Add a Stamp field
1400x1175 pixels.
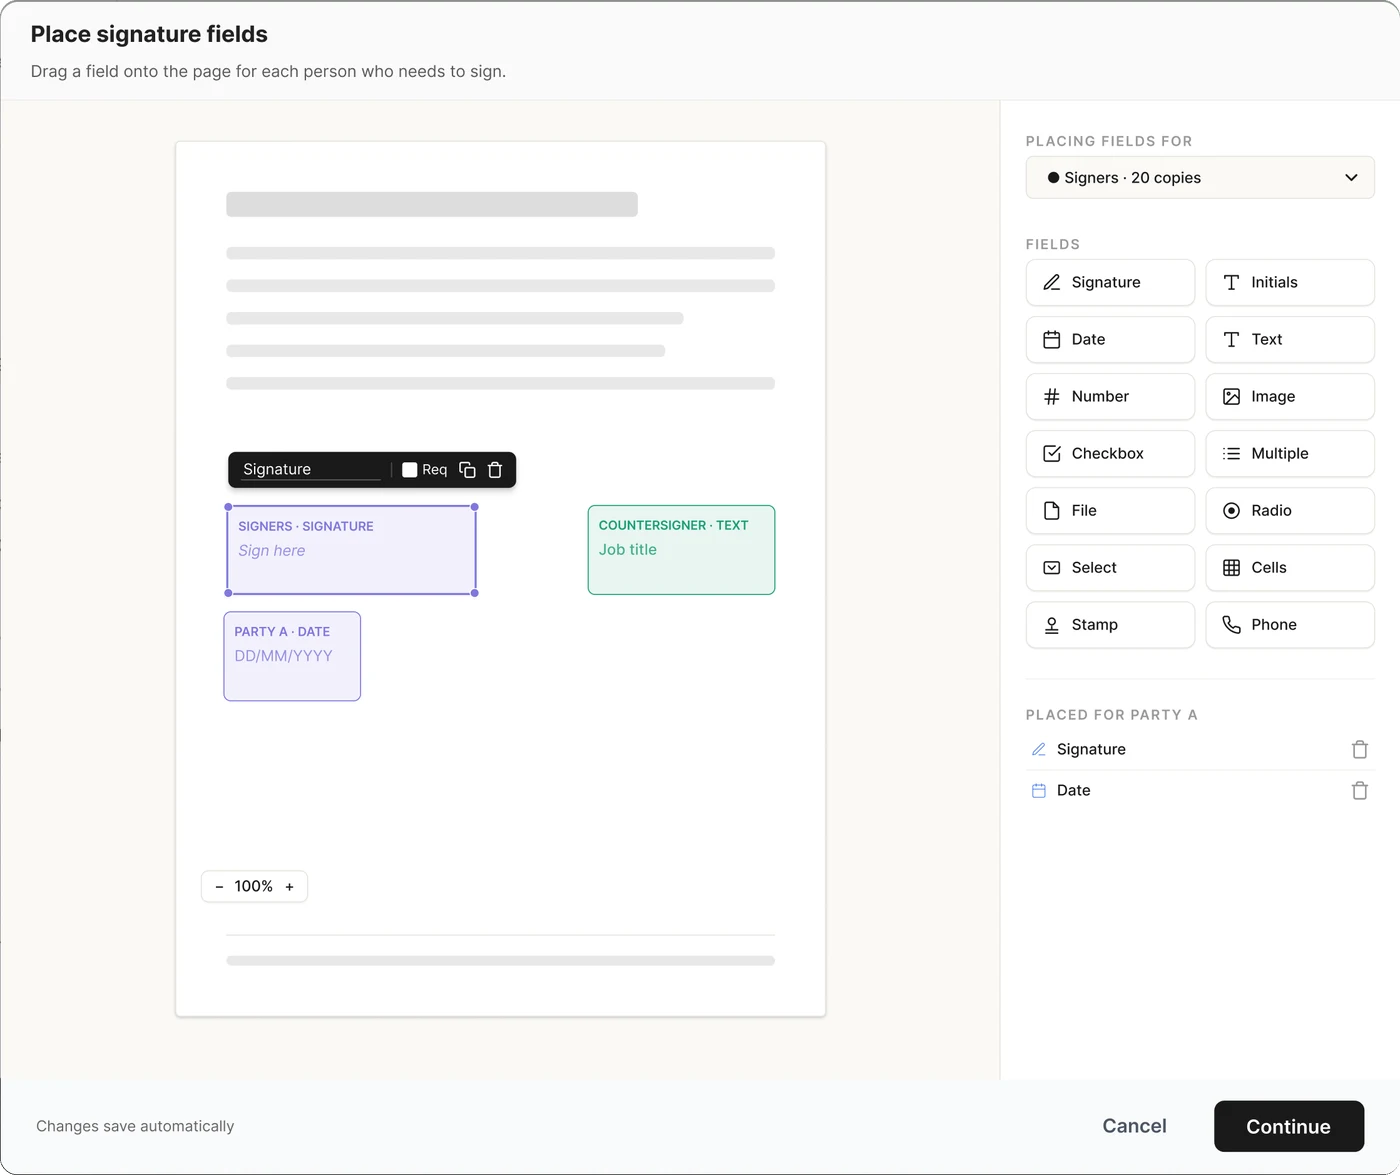pos(1110,625)
